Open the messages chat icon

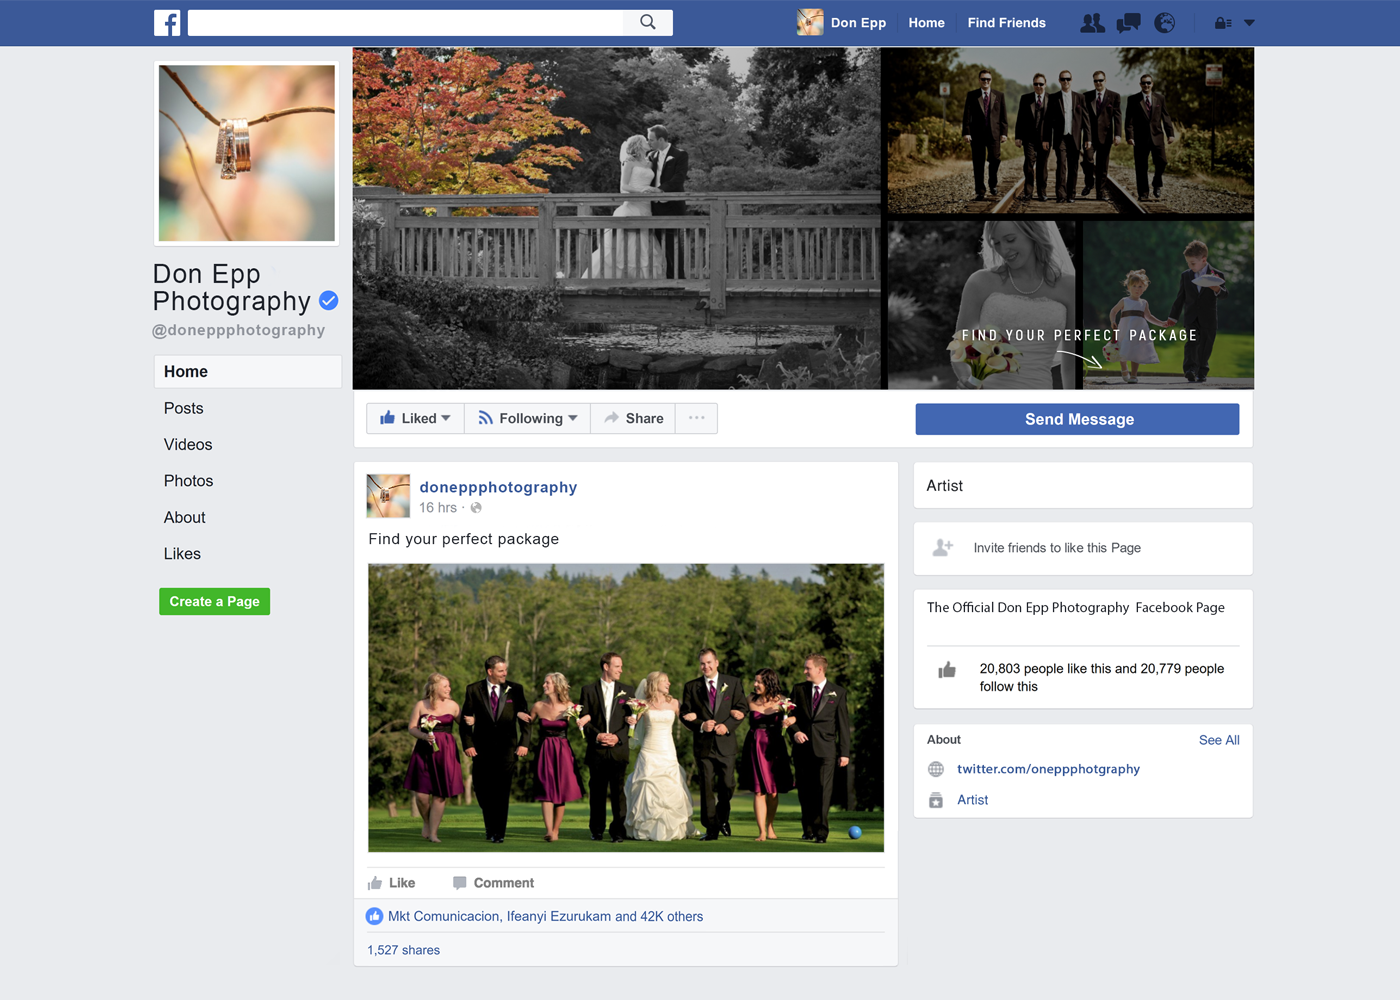click(1129, 23)
